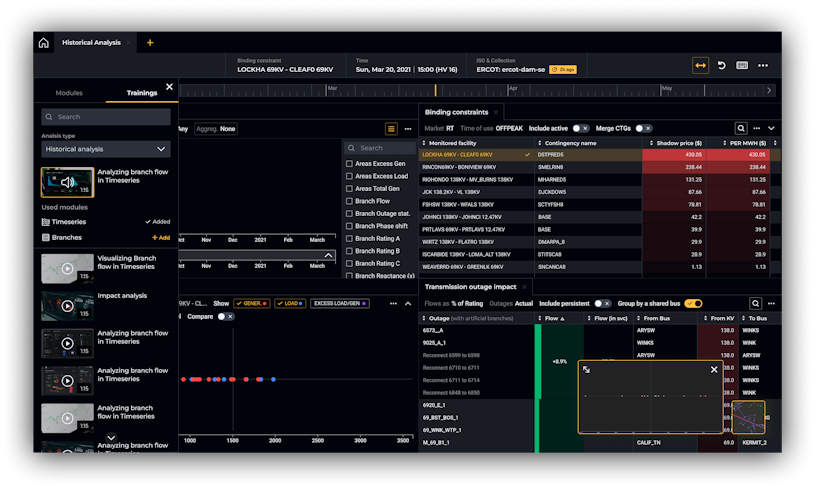Sort by Shadow price column
This screenshot has width=815, height=488.
[x=676, y=143]
